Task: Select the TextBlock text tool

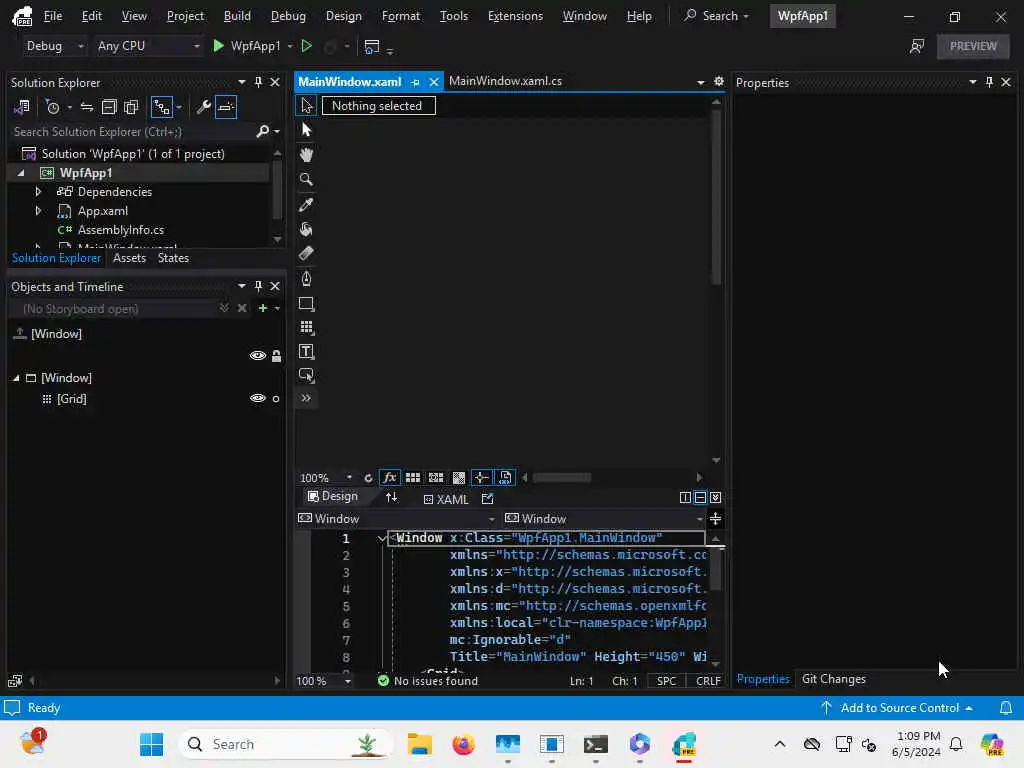Action: click(306, 351)
